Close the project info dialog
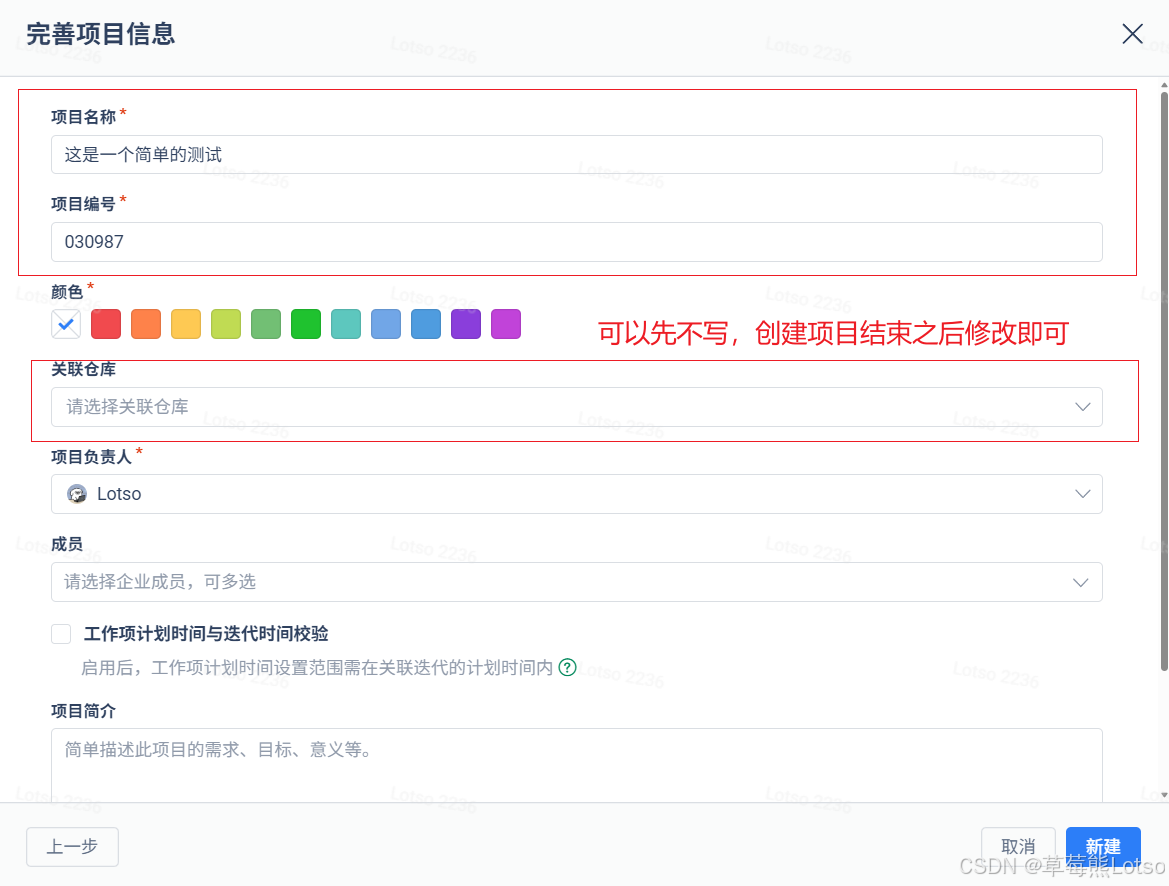This screenshot has height=886, width=1169. [x=1132, y=34]
